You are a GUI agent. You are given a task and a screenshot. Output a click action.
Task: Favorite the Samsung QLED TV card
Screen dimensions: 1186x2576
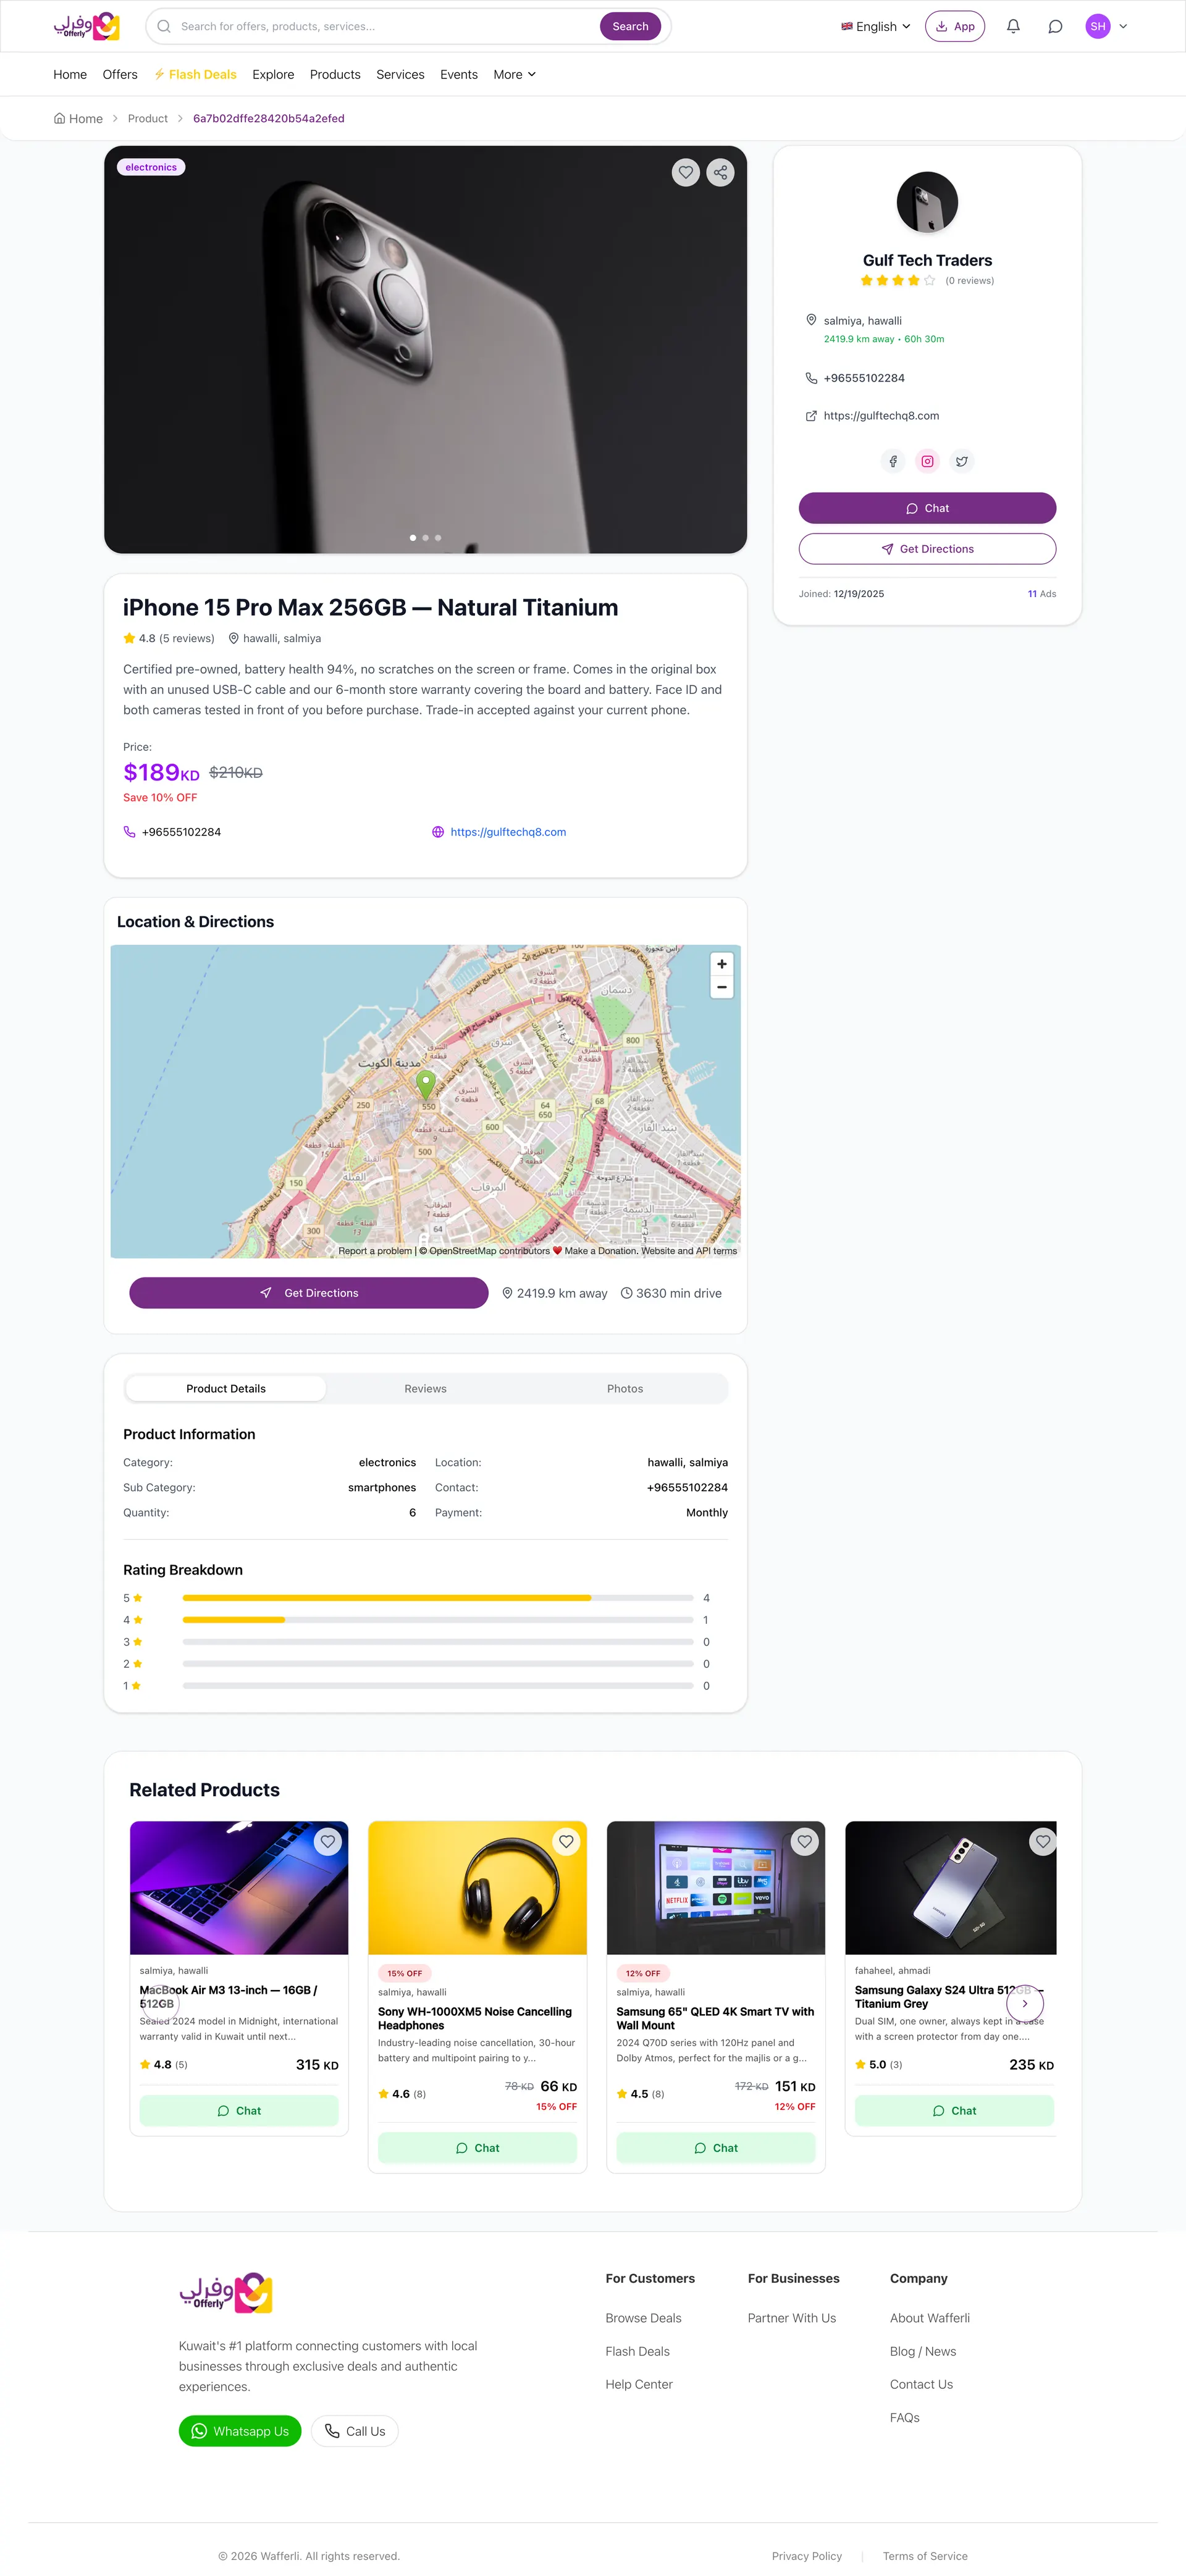pos(805,1841)
